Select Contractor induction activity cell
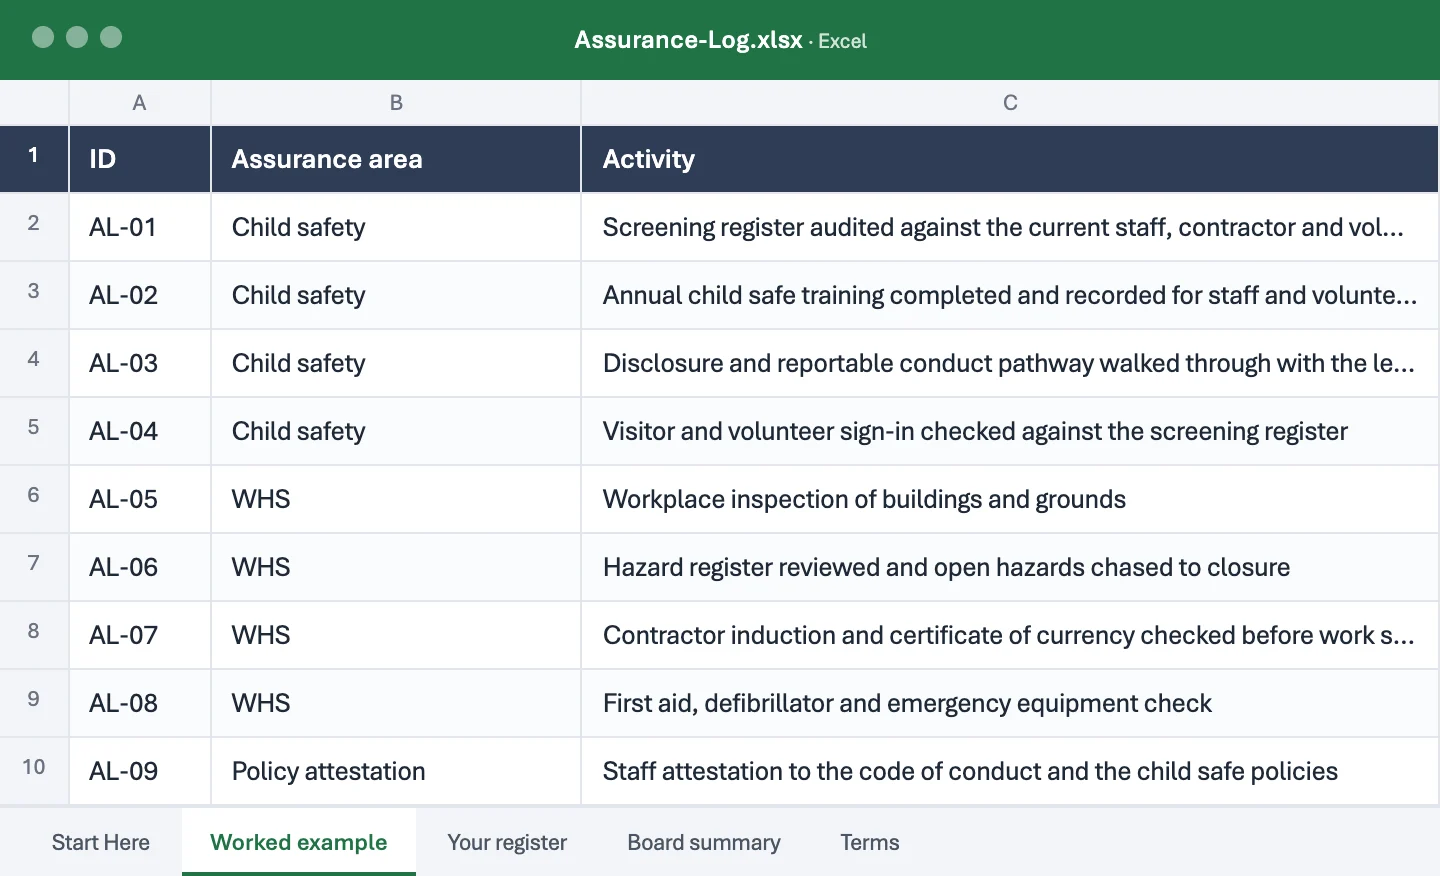 tap(1010, 635)
